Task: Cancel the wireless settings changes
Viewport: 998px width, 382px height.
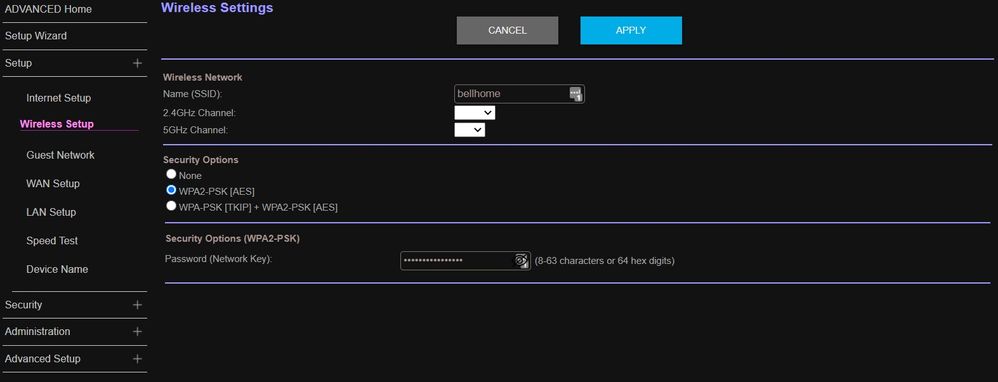Action: tap(507, 31)
